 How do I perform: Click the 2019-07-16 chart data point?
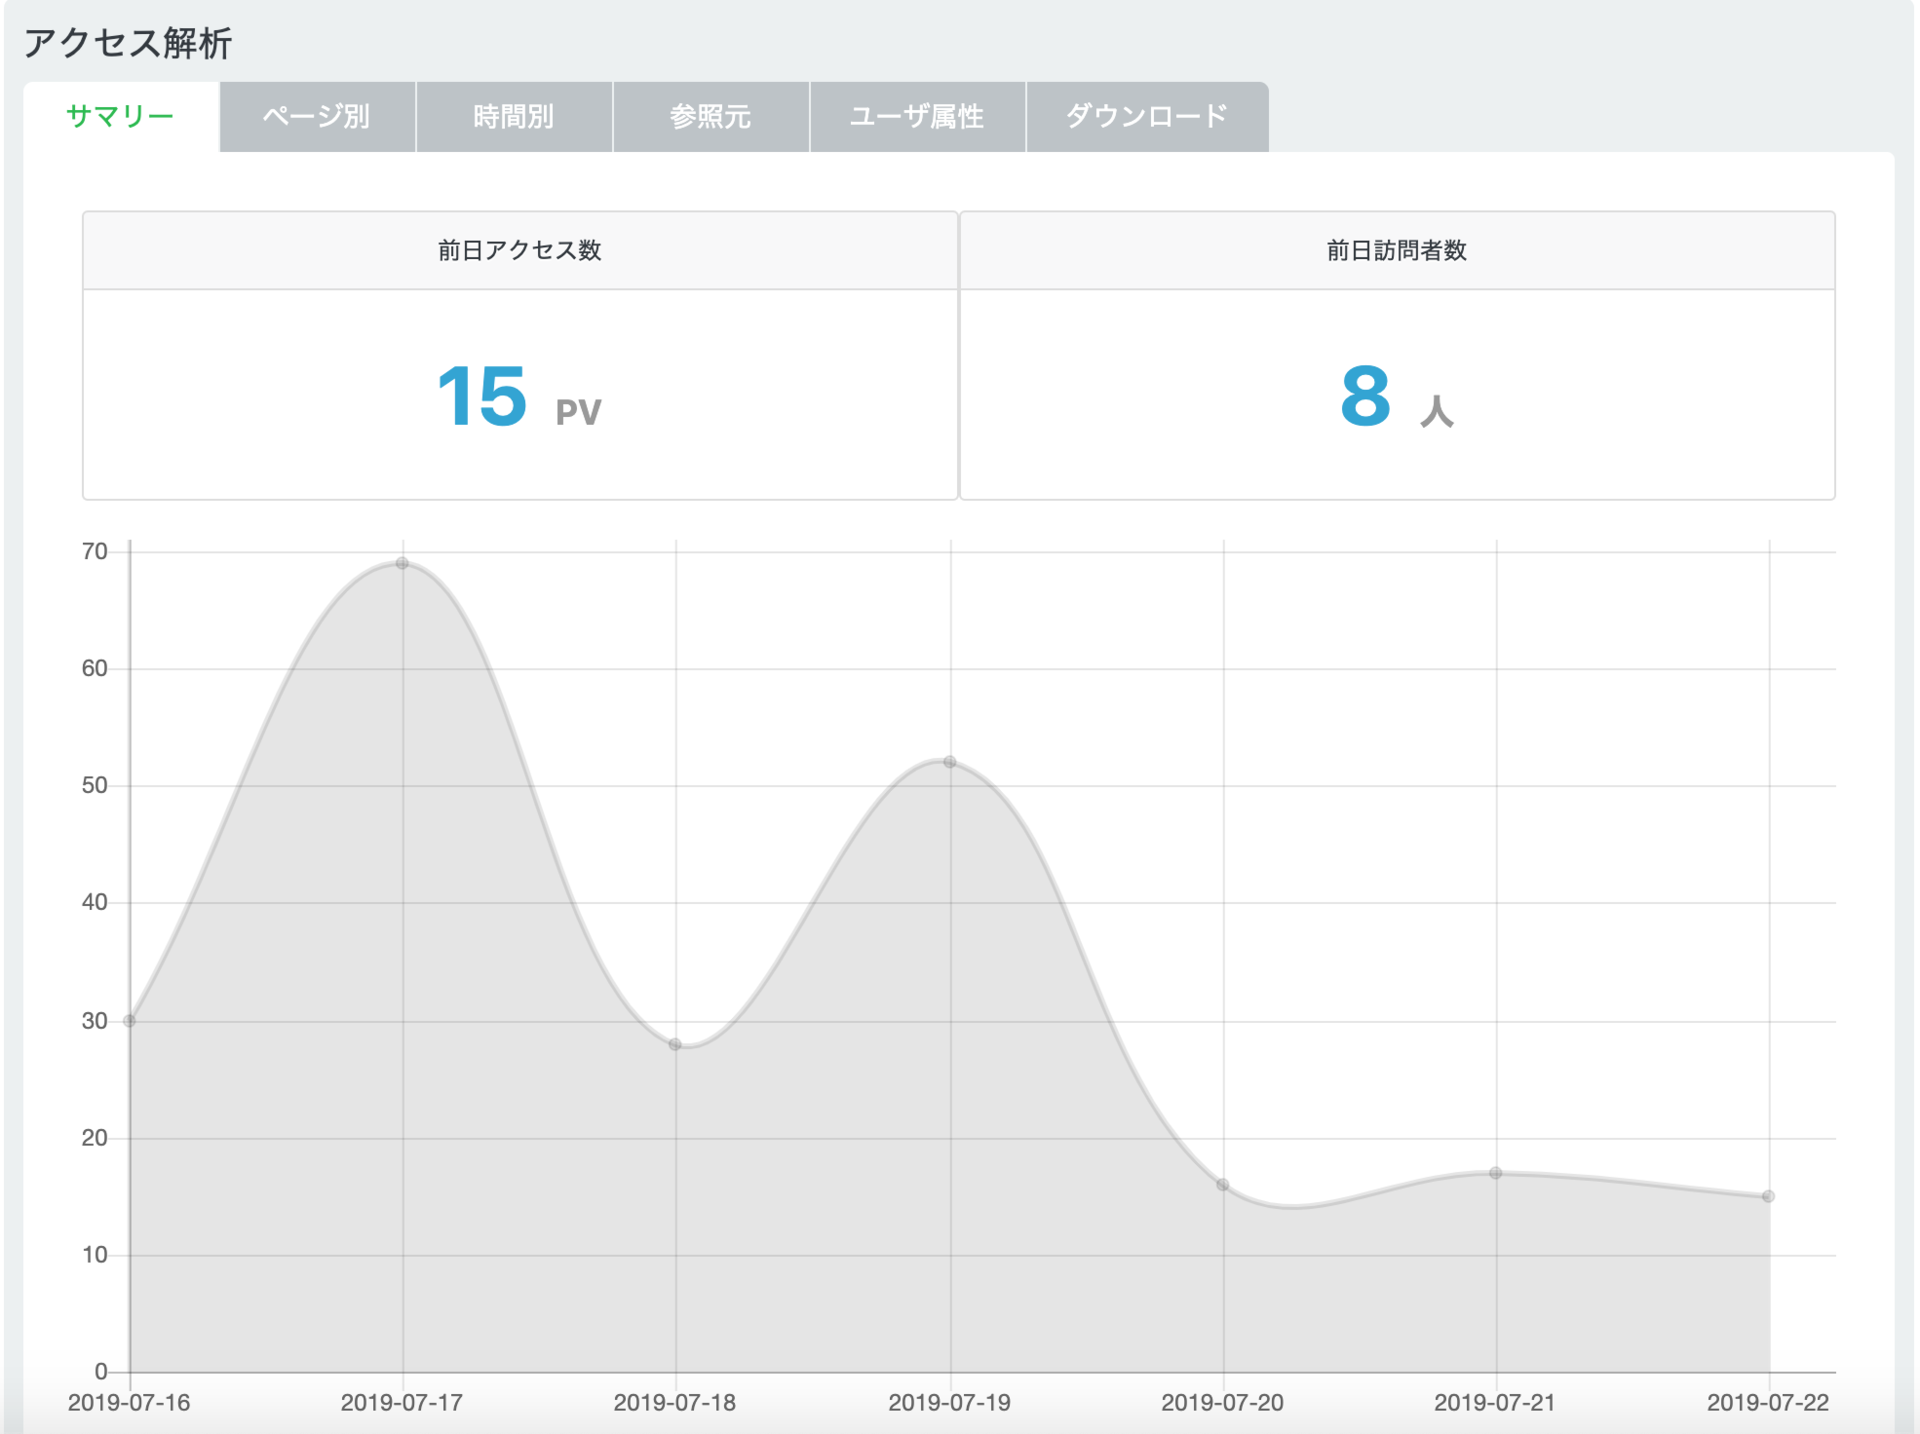(129, 1021)
